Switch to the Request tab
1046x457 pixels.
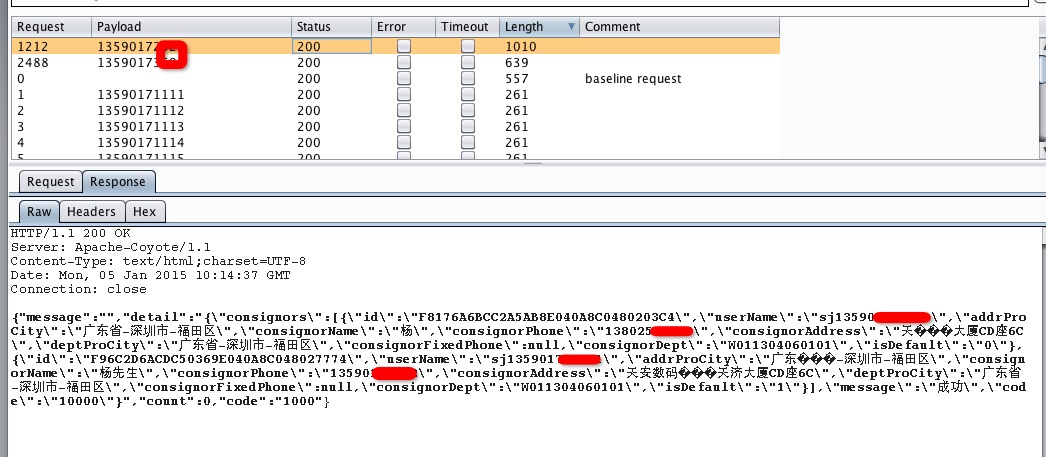pos(50,181)
